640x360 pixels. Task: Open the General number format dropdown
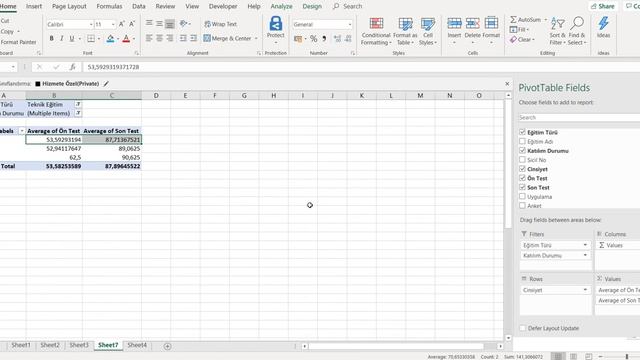pyautogui.click(x=350, y=24)
